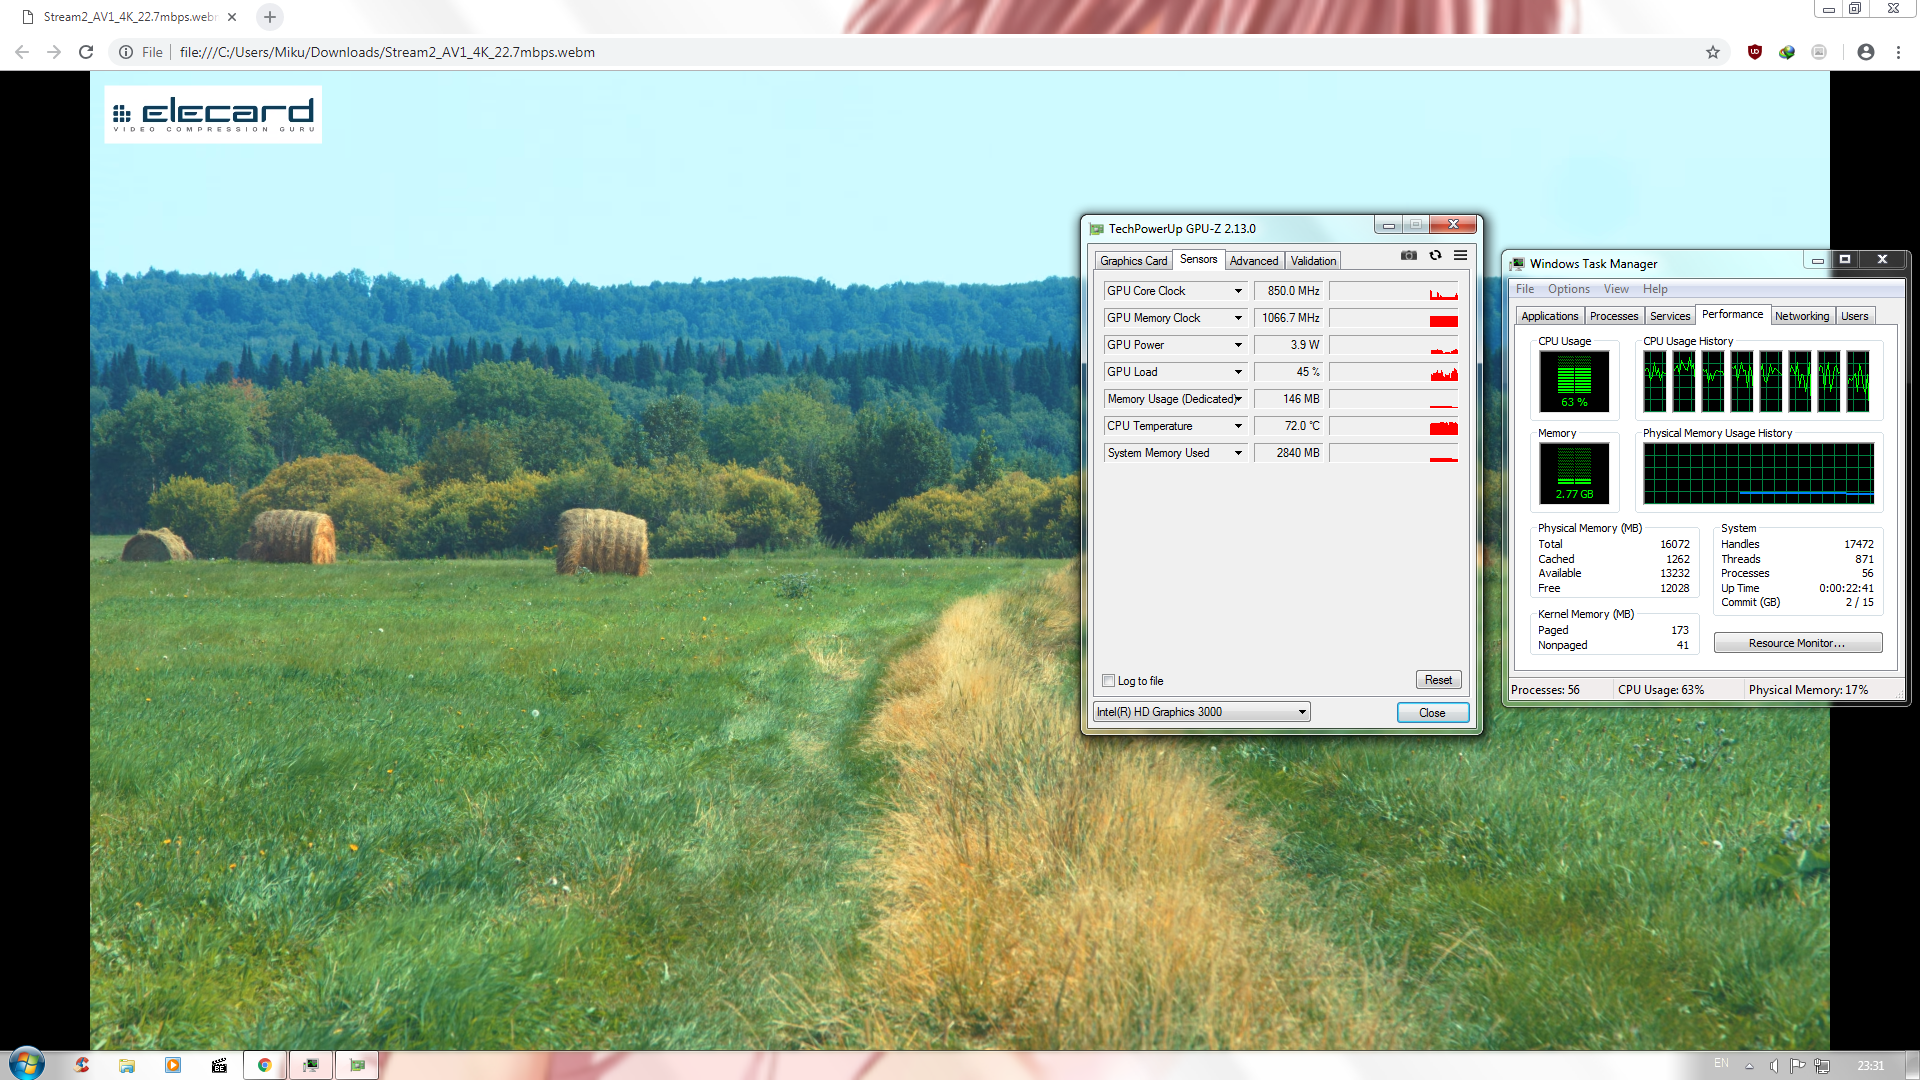Switch to Task Manager Services tab
1920x1080 pixels.
[x=1670, y=316]
